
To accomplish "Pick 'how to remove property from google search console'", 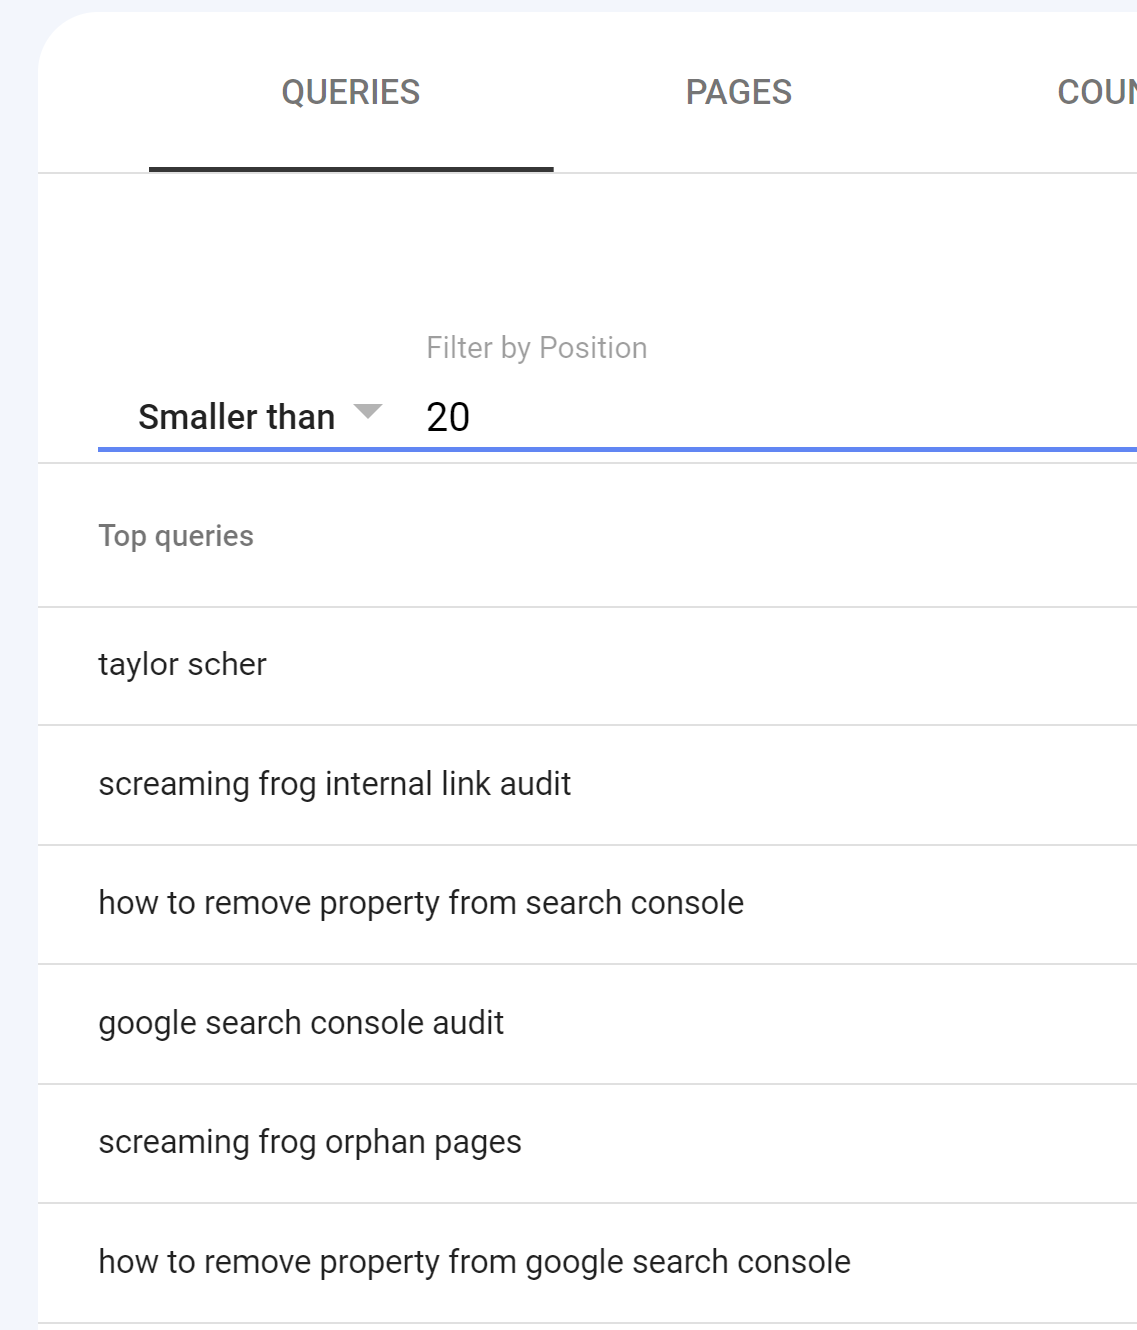I will [x=474, y=1262].
